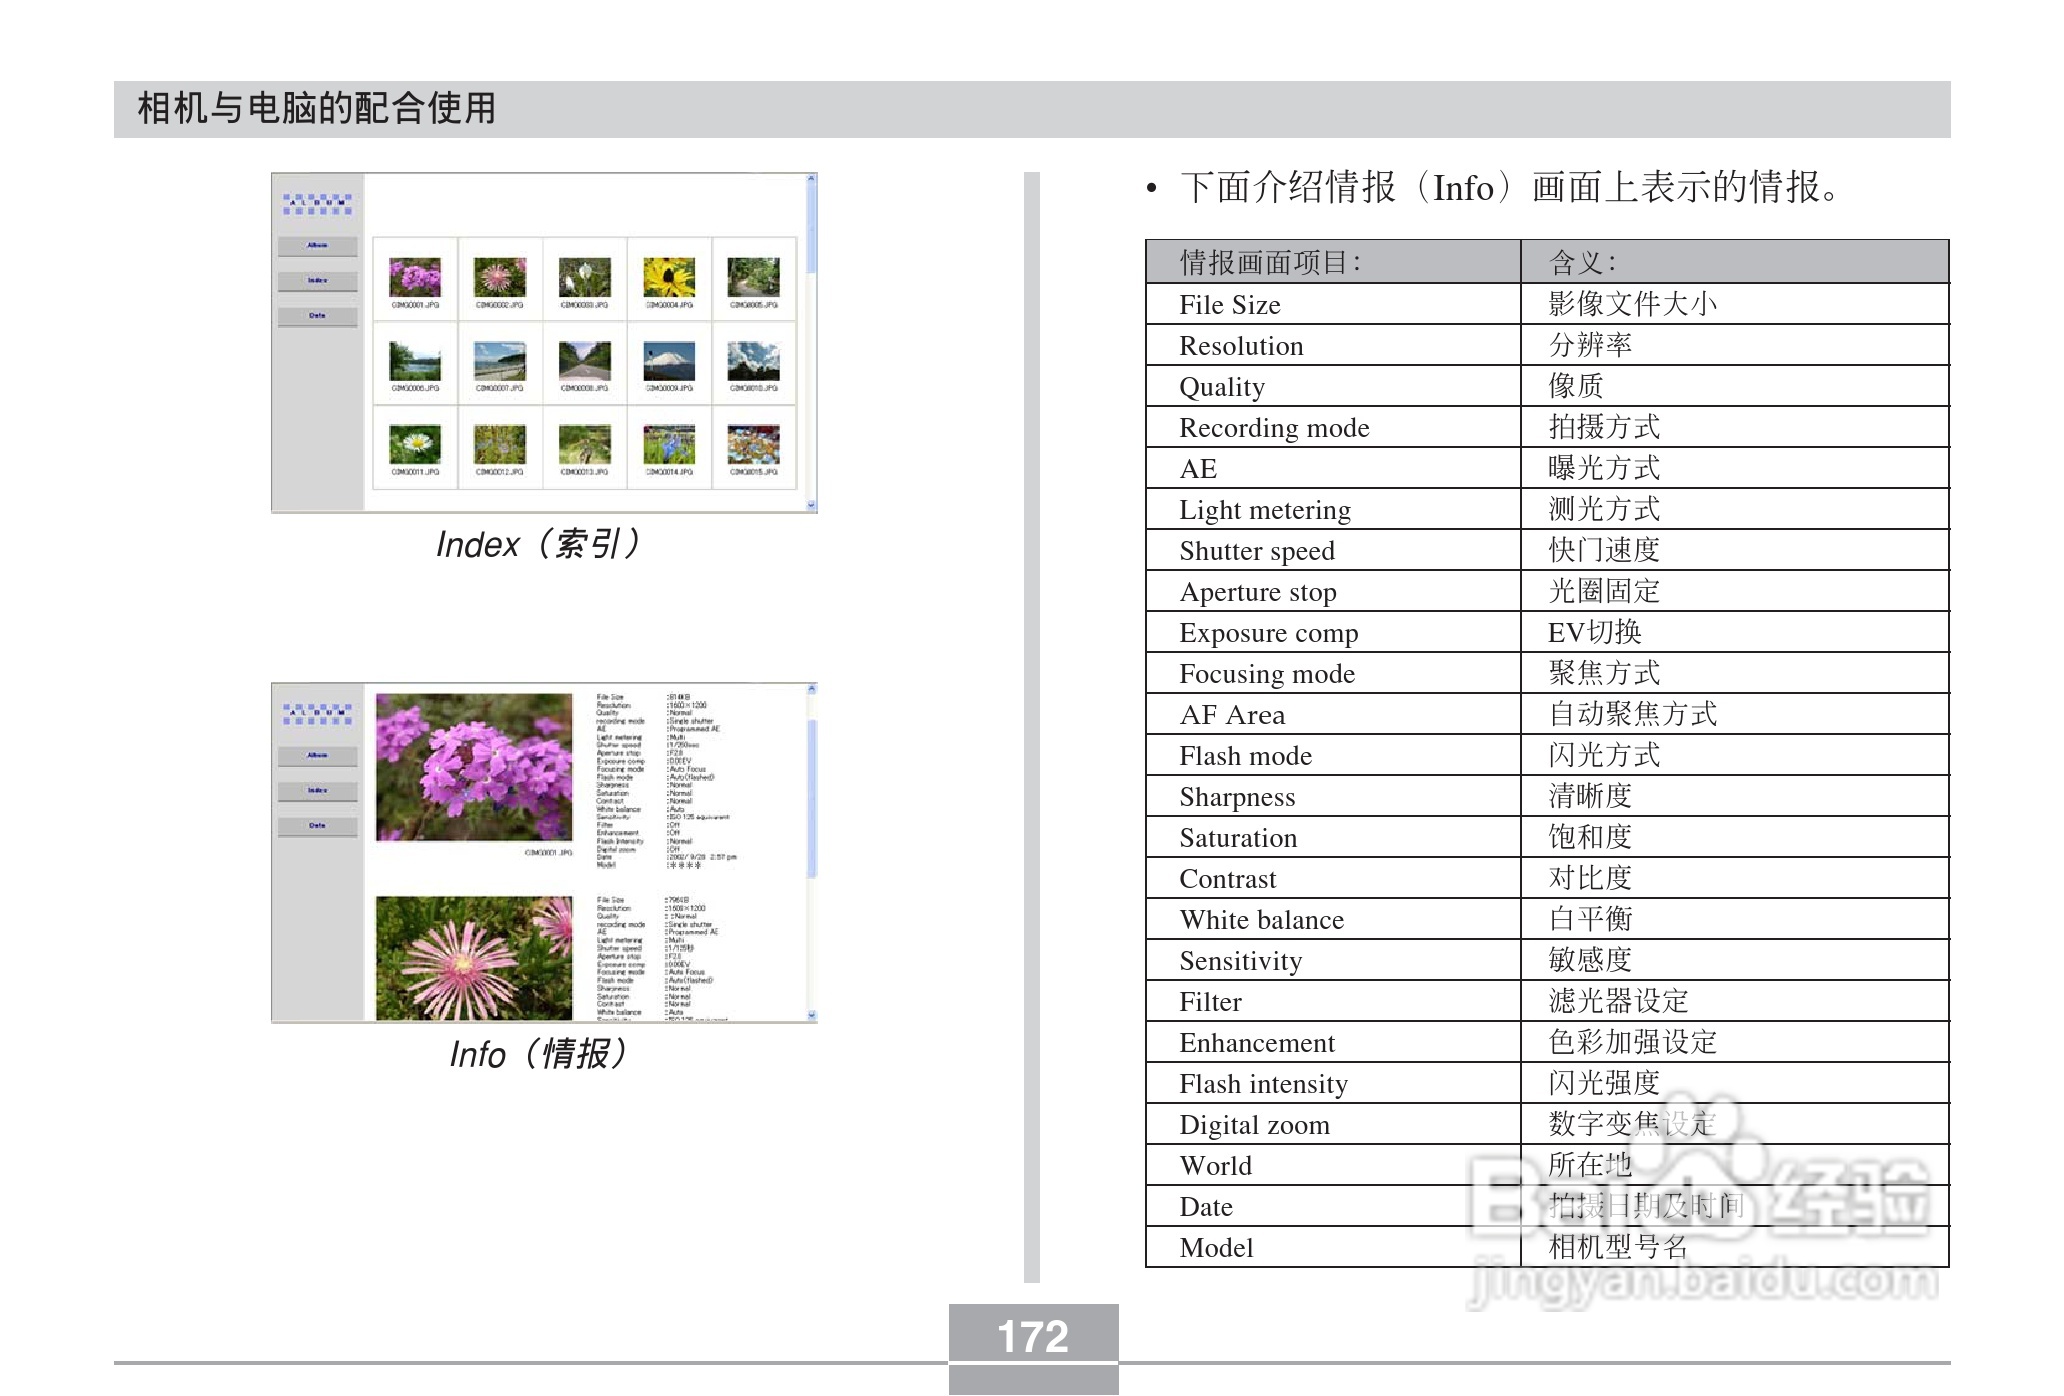Click the Album button in the Info screen sidebar
Screen dimensions: 2064x1396
tap(316, 755)
